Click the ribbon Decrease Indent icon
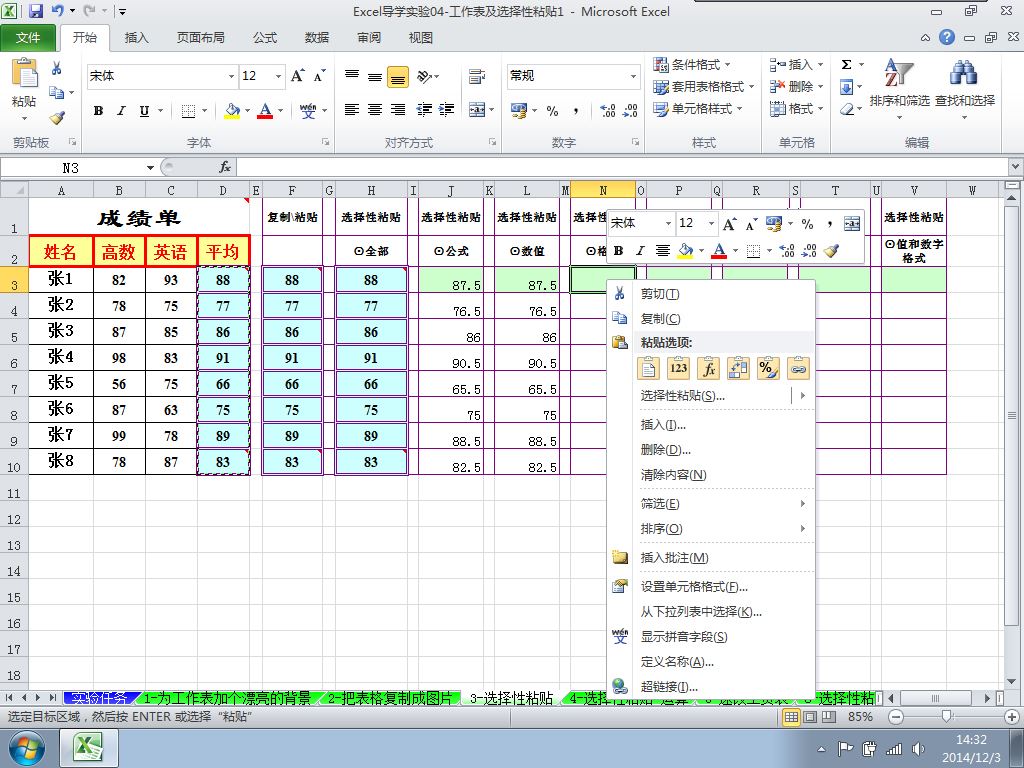 (x=424, y=110)
